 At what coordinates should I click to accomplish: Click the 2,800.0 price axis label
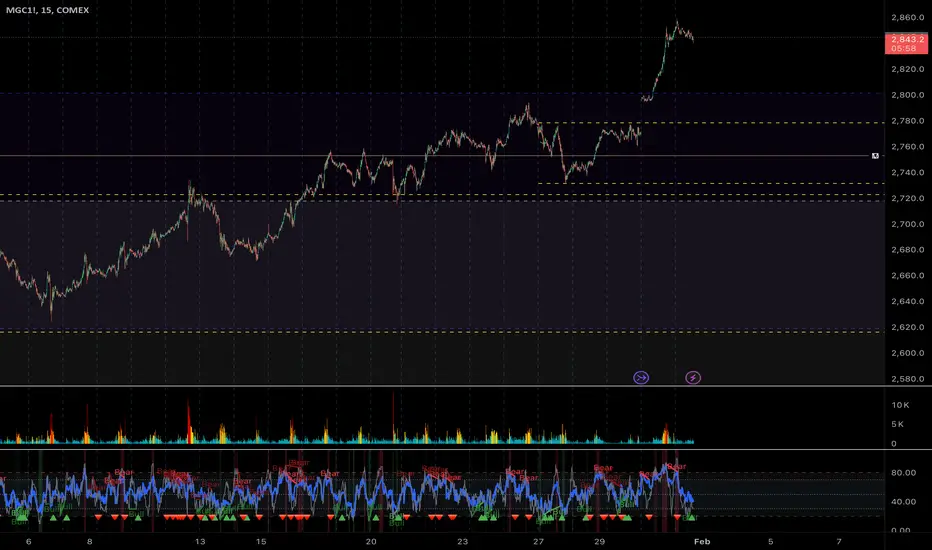click(908, 95)
